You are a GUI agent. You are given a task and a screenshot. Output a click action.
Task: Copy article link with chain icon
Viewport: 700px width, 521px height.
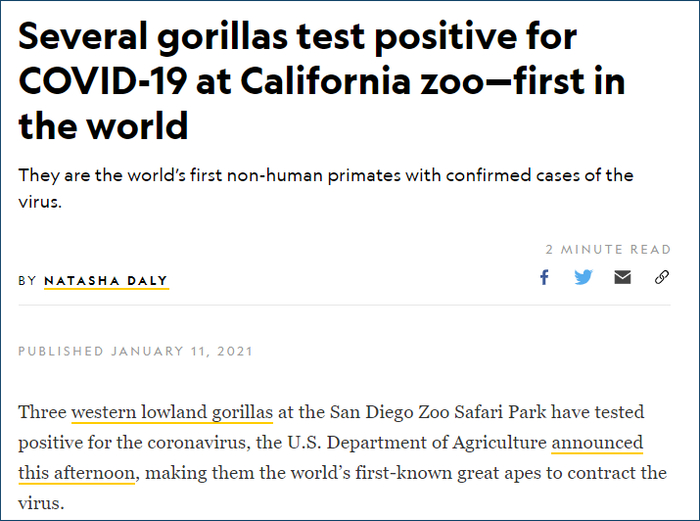[662, 278]
